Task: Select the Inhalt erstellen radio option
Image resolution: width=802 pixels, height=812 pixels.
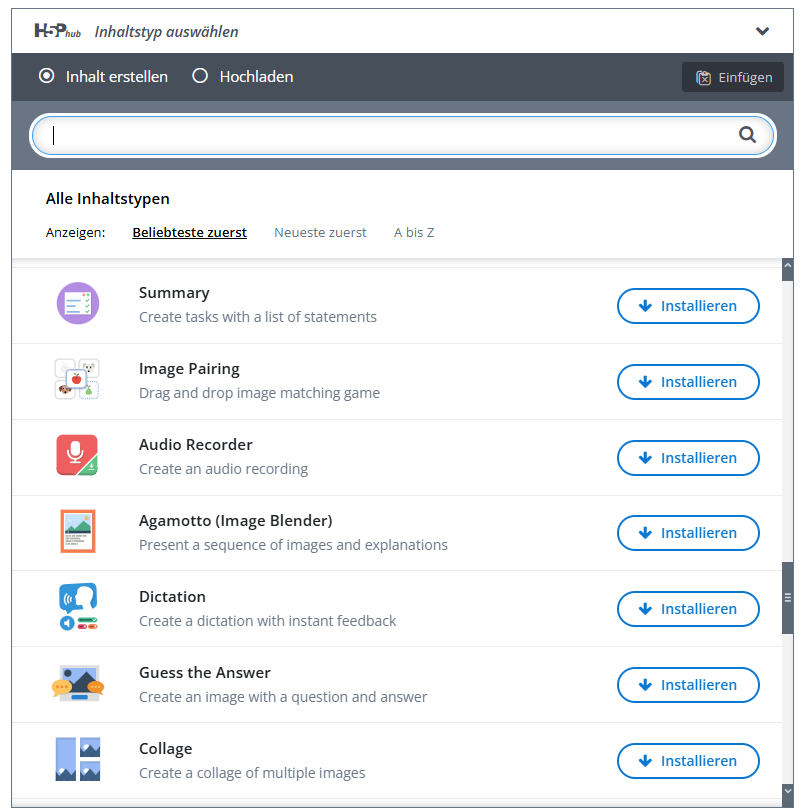Action: tap(47, 76)
